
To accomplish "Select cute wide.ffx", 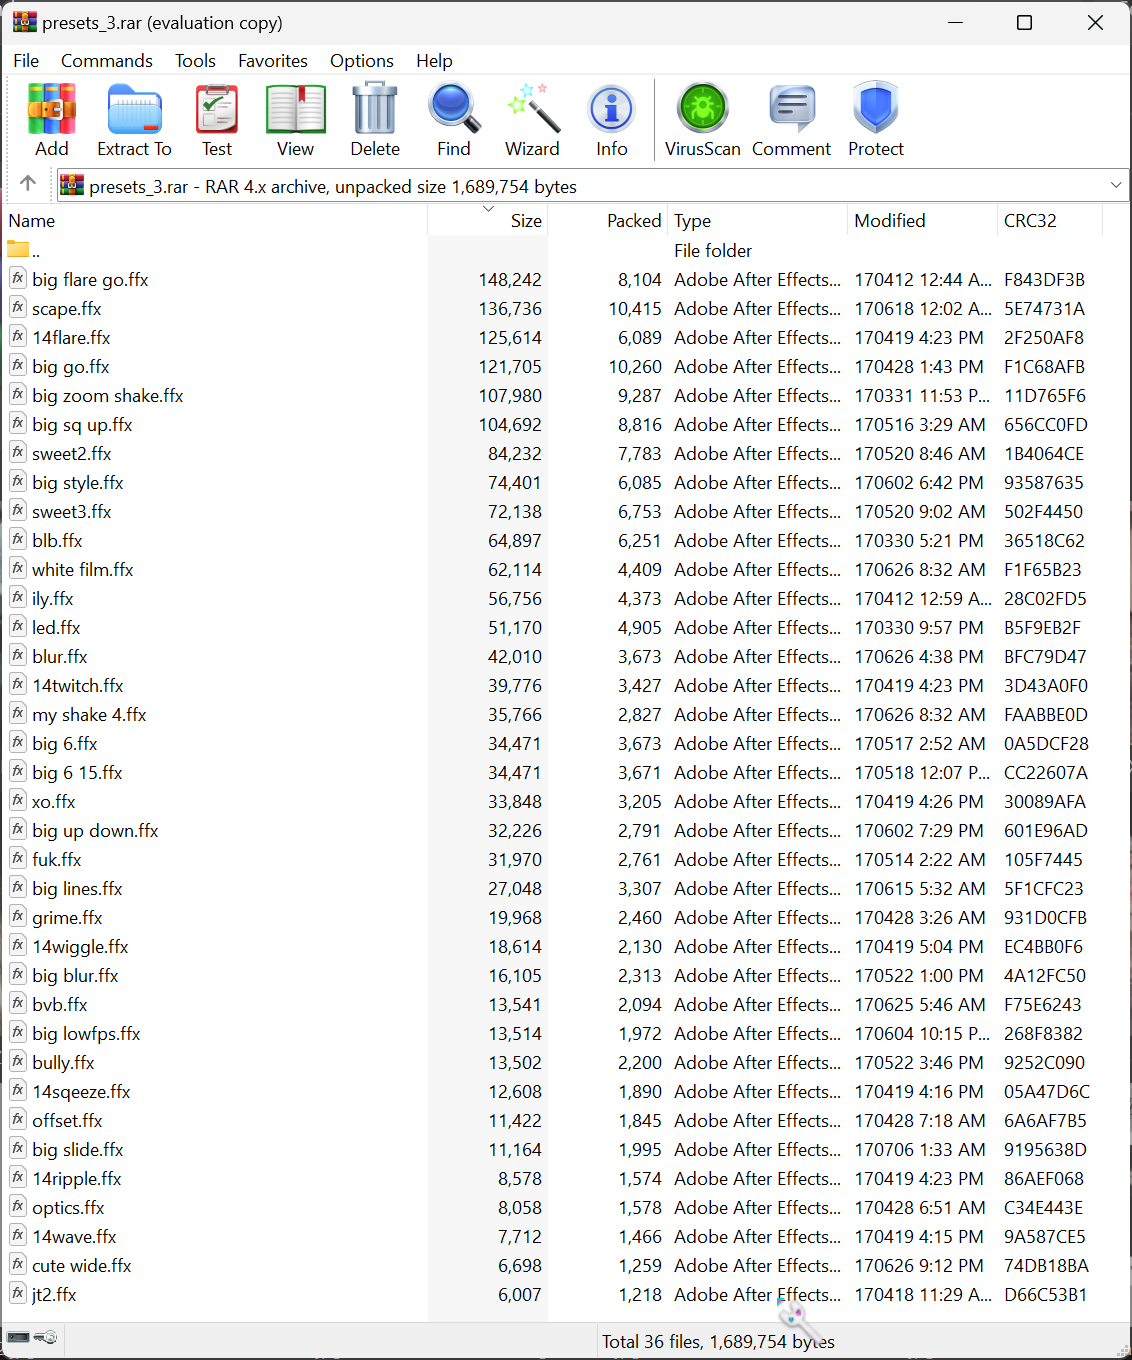I will point(82,1266).
